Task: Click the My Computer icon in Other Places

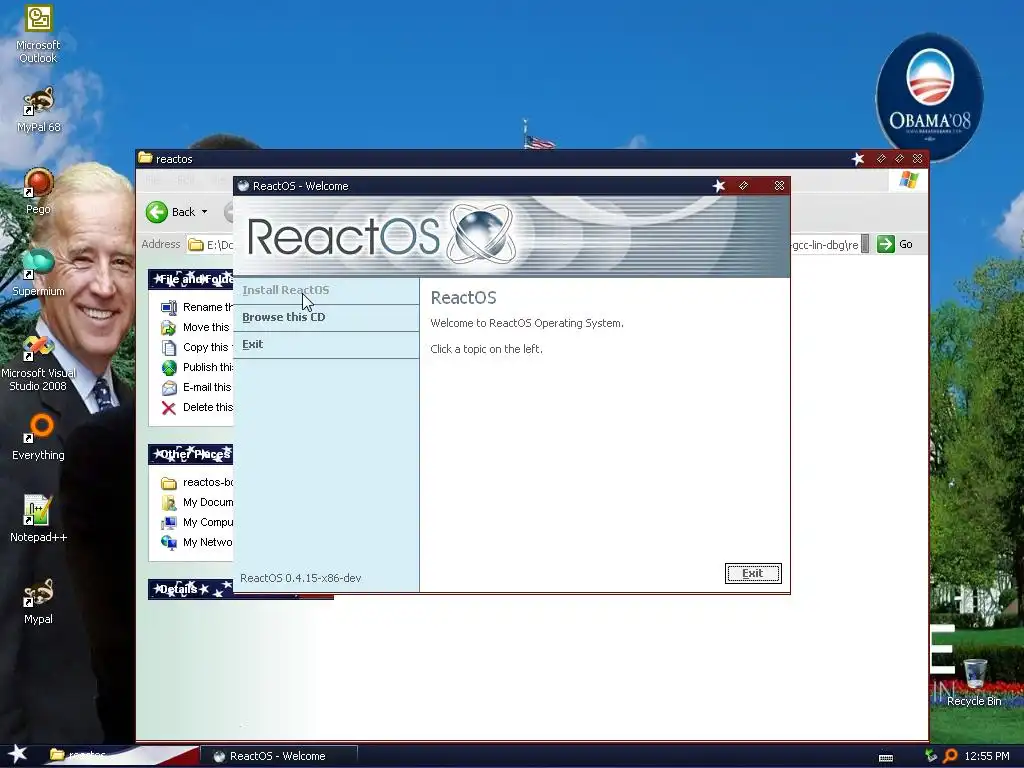Action: pos(168,522)
